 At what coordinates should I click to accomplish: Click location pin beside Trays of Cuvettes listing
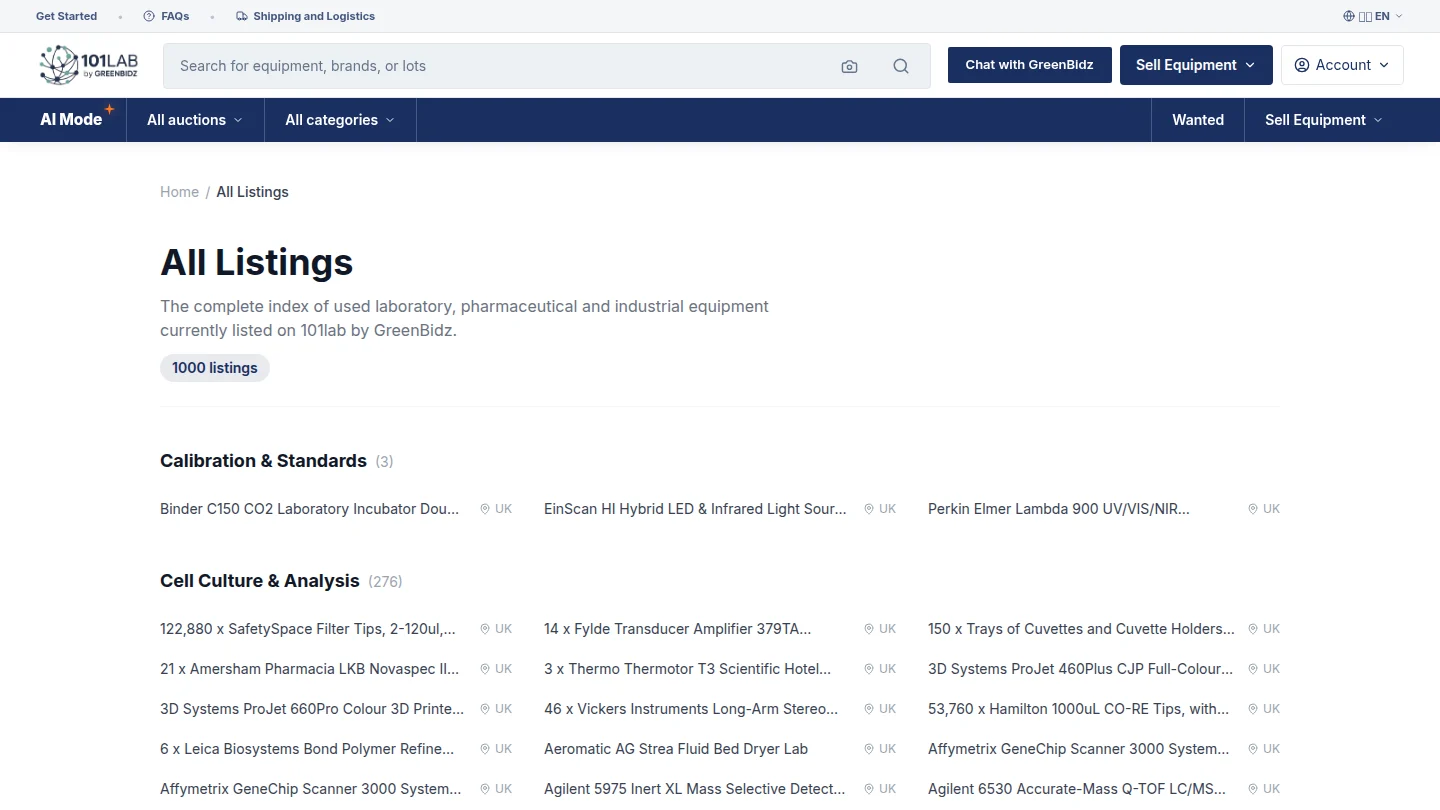(1253, 629)
